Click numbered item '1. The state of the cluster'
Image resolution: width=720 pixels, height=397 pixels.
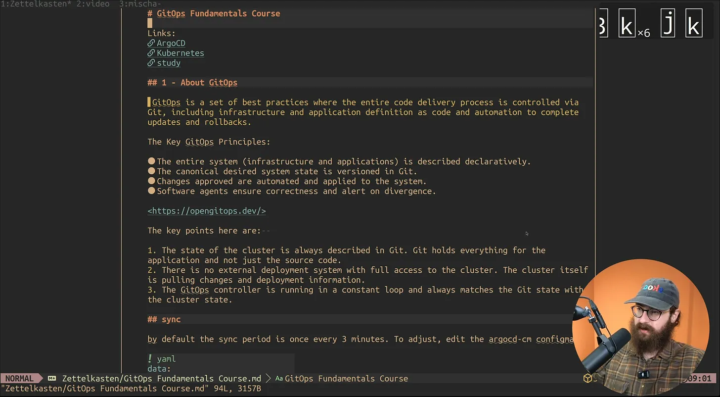347,255
